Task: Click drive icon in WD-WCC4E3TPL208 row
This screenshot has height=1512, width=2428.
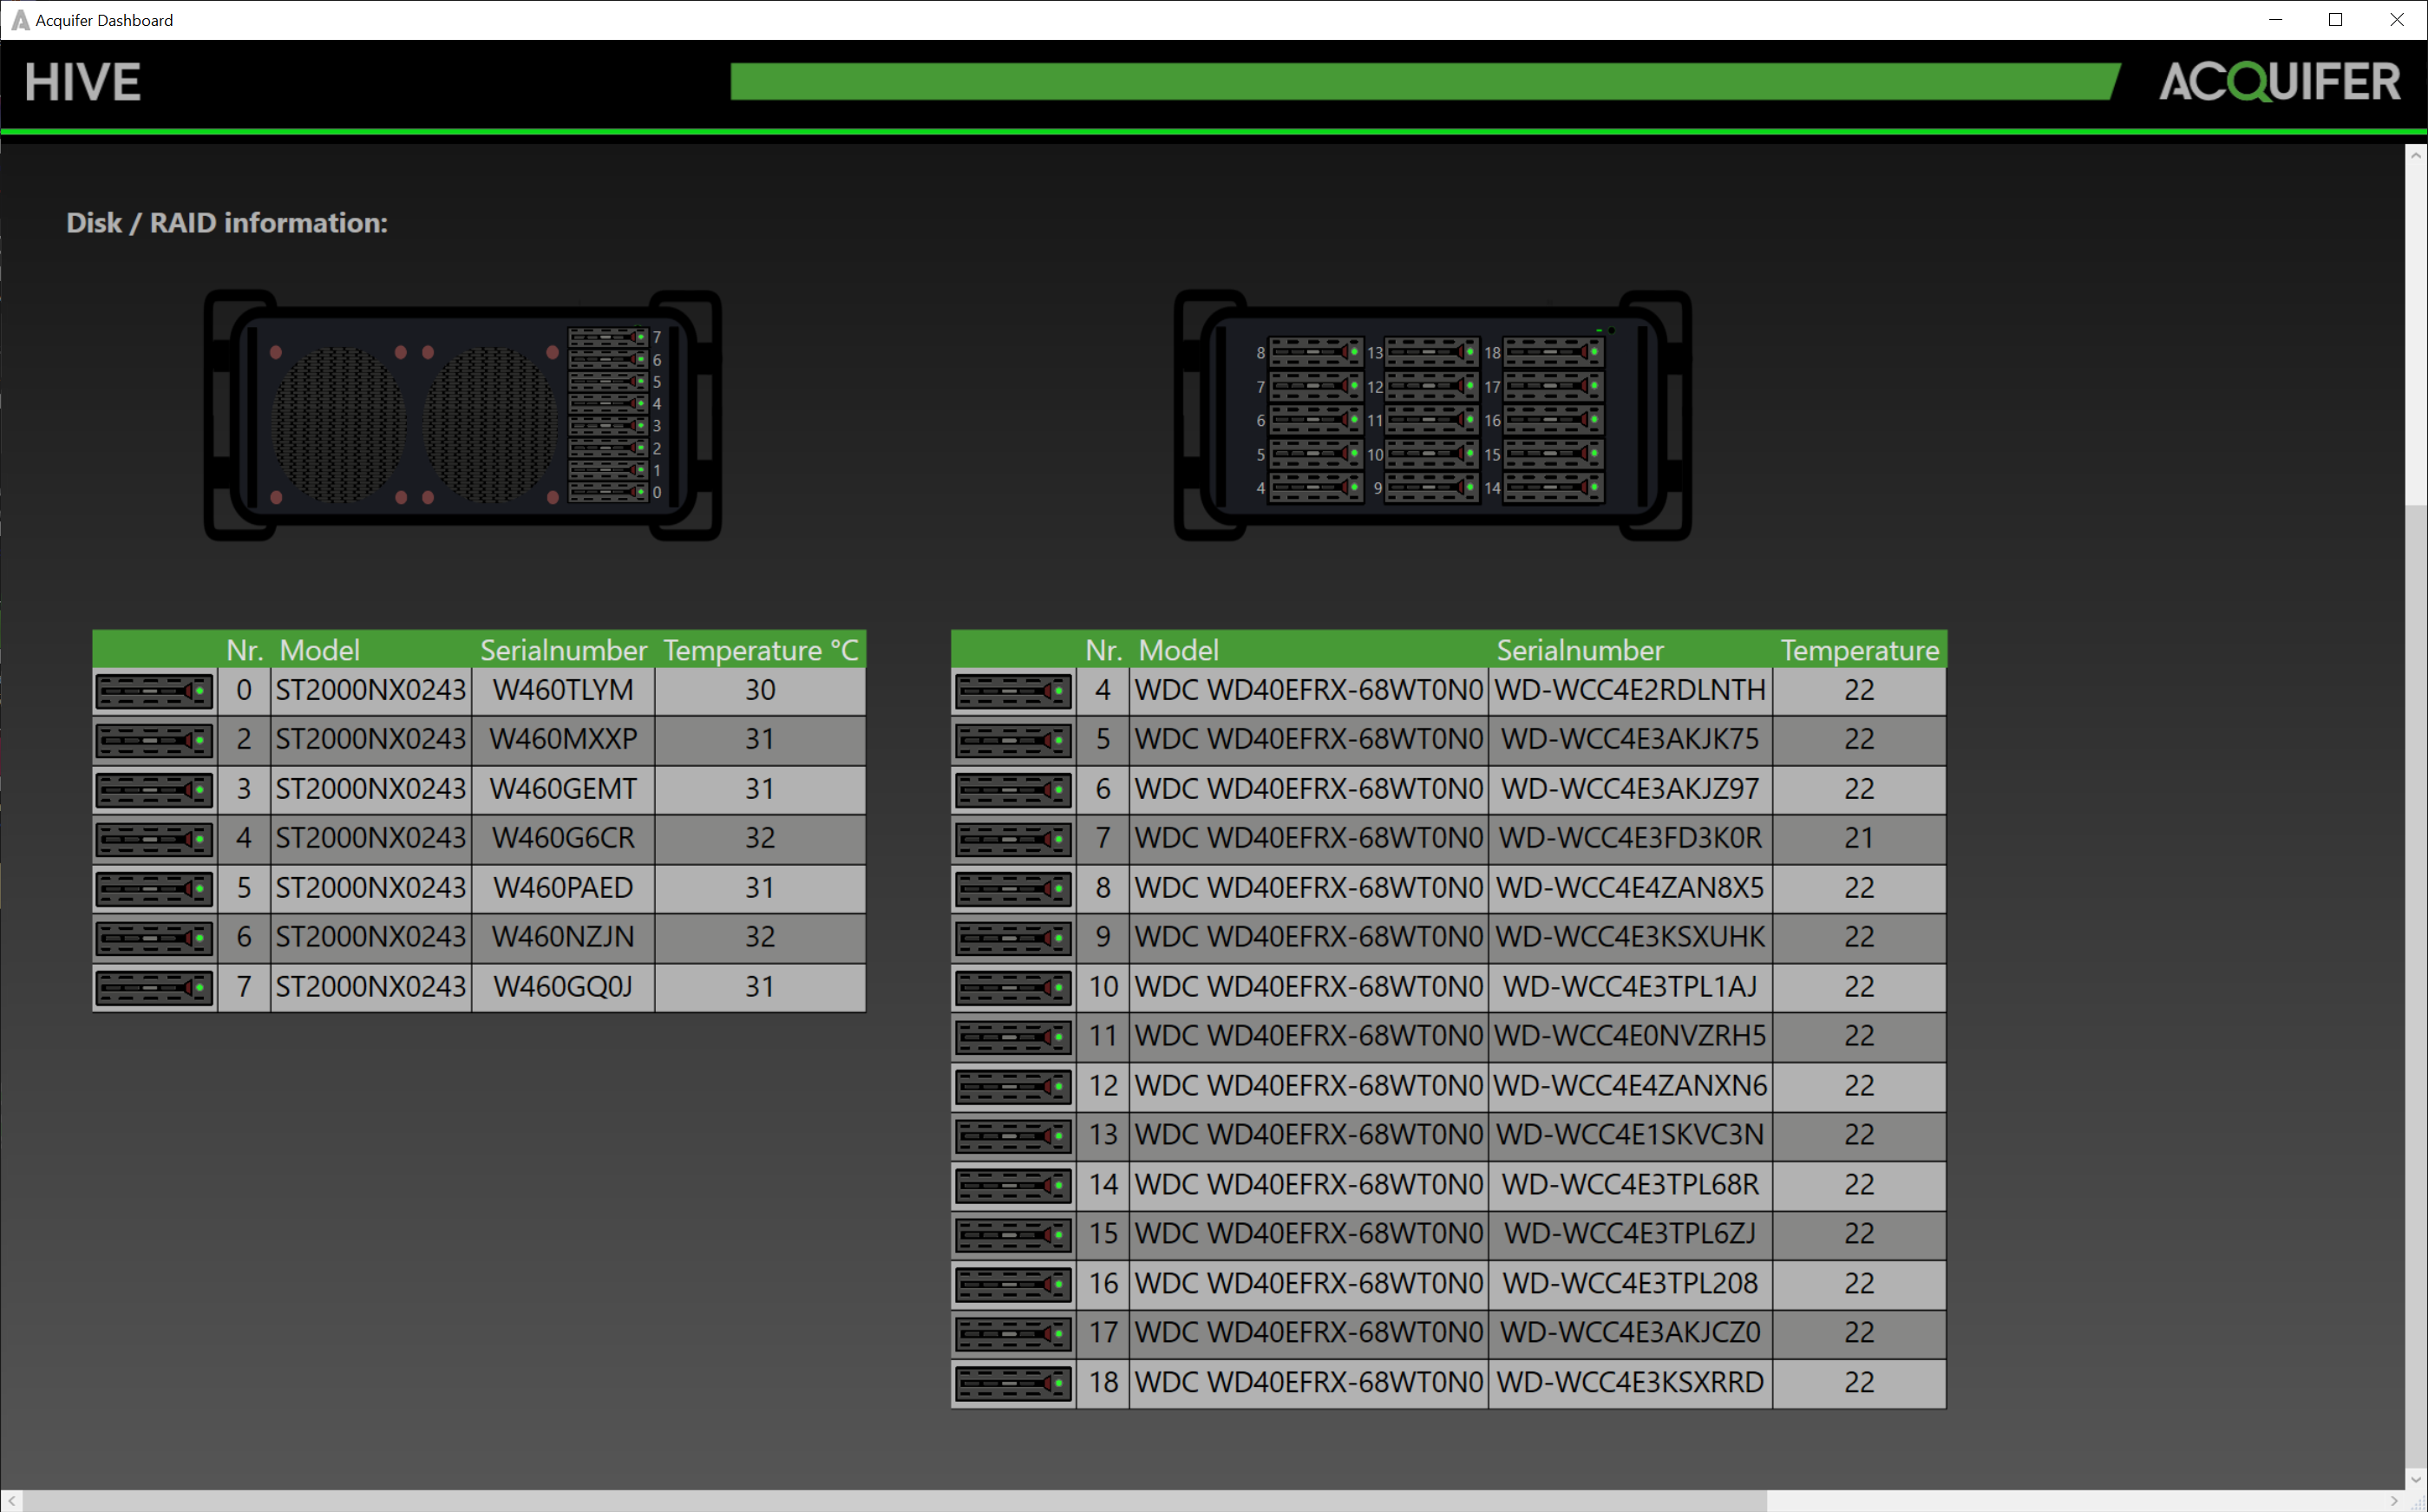Action: (x=1013, y=1285)
